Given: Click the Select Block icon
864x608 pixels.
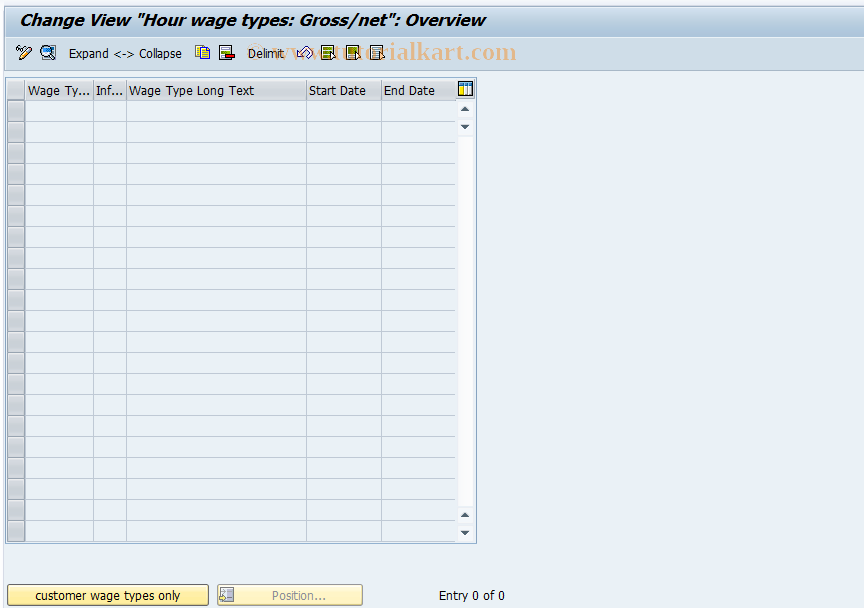Looking at the screenshot, I should [x=353, y=53].
